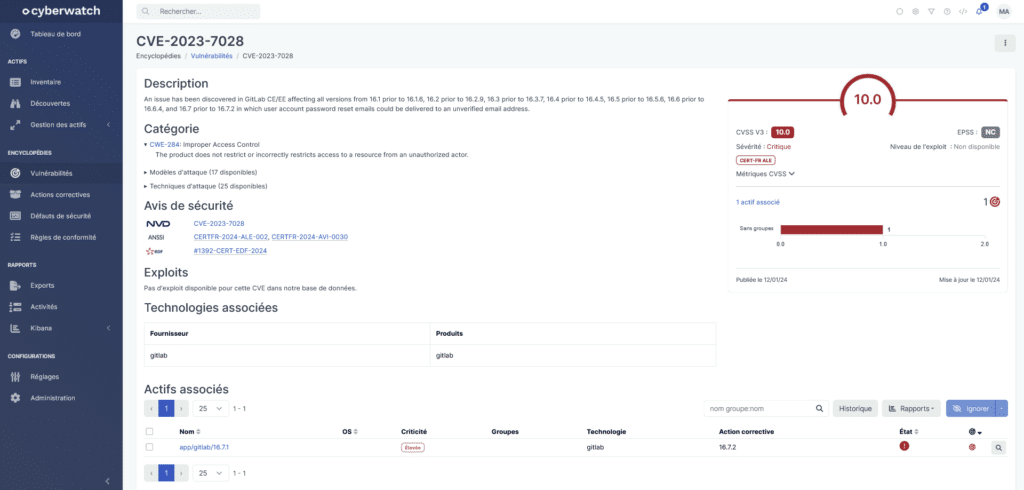
Task: Focus the Rechercher search field
Action: [x=198, y=11]
